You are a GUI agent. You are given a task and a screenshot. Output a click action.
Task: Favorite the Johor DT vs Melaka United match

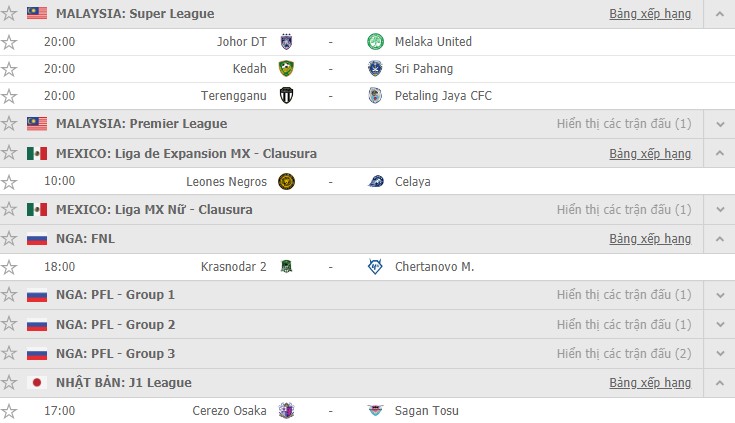[9, 42]
